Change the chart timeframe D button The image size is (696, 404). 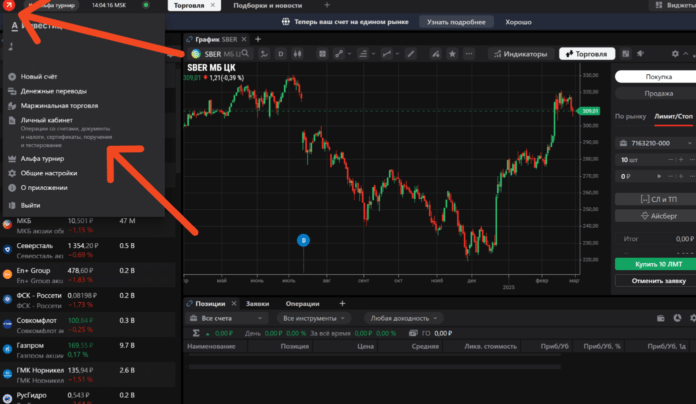pos(281,54)
